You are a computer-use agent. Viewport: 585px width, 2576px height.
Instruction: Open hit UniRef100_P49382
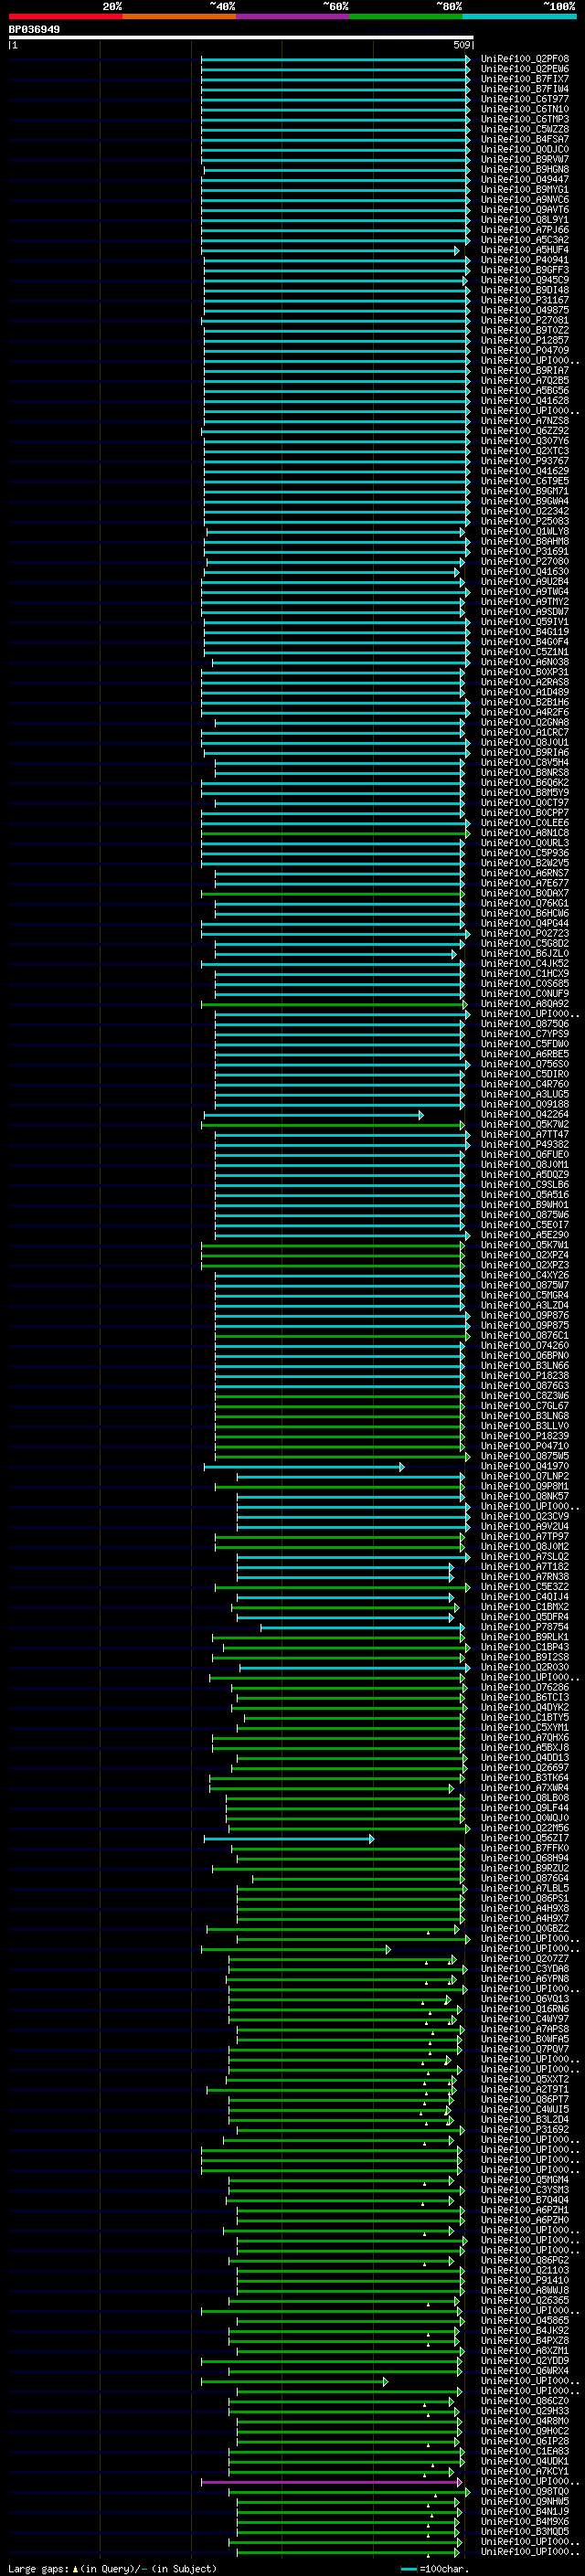point(525,1144)
